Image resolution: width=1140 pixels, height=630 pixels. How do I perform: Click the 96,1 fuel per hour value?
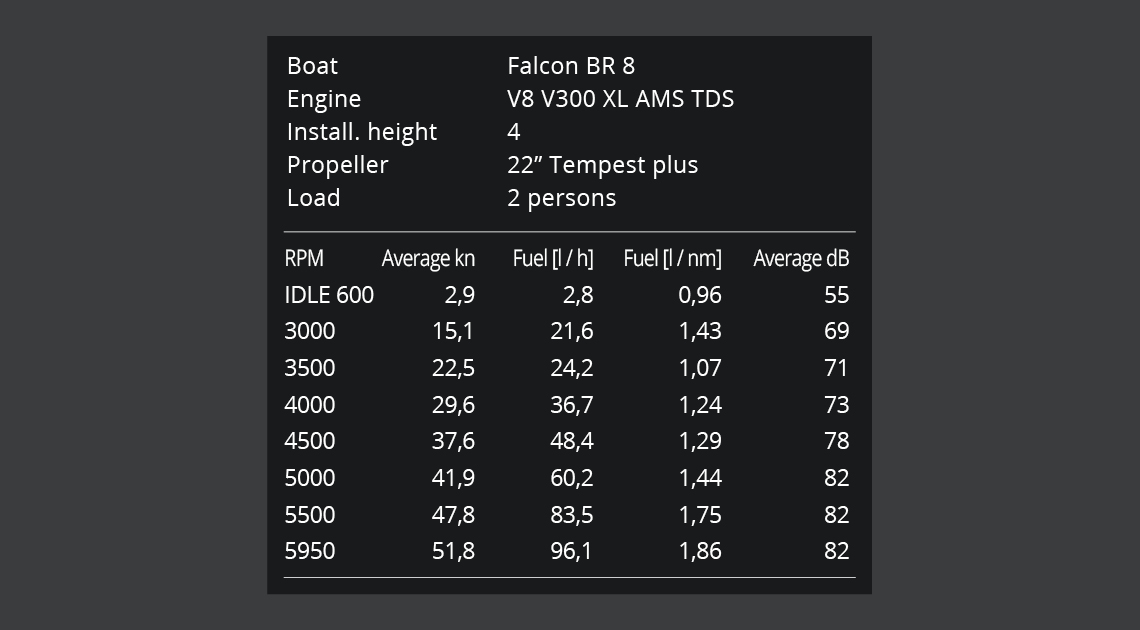(571, 551)
